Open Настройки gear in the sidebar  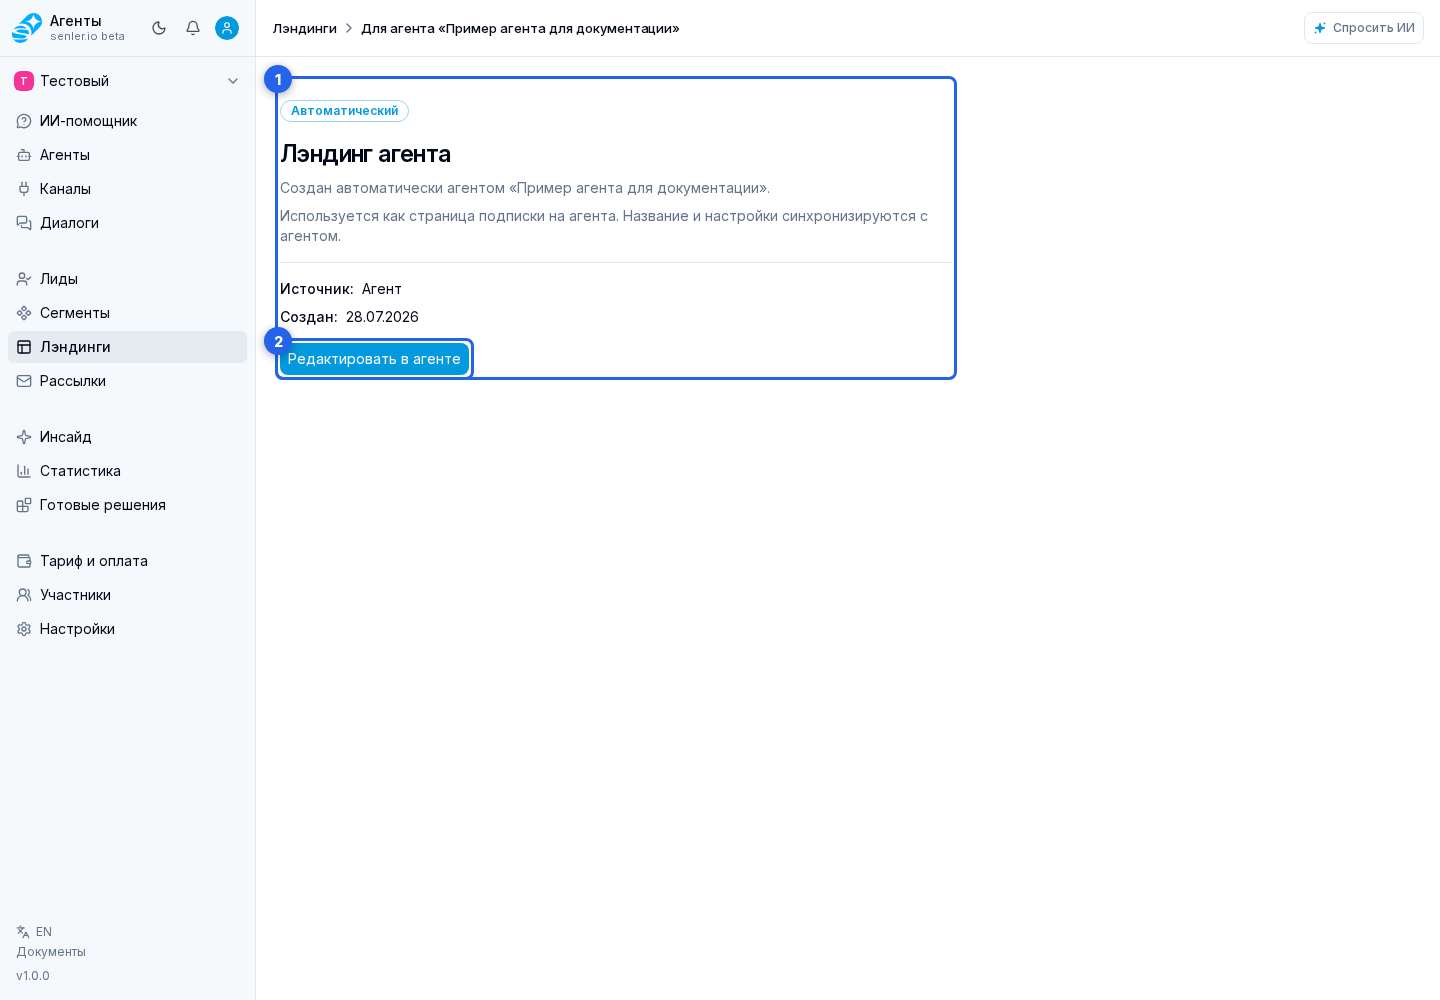click(128, 629)
